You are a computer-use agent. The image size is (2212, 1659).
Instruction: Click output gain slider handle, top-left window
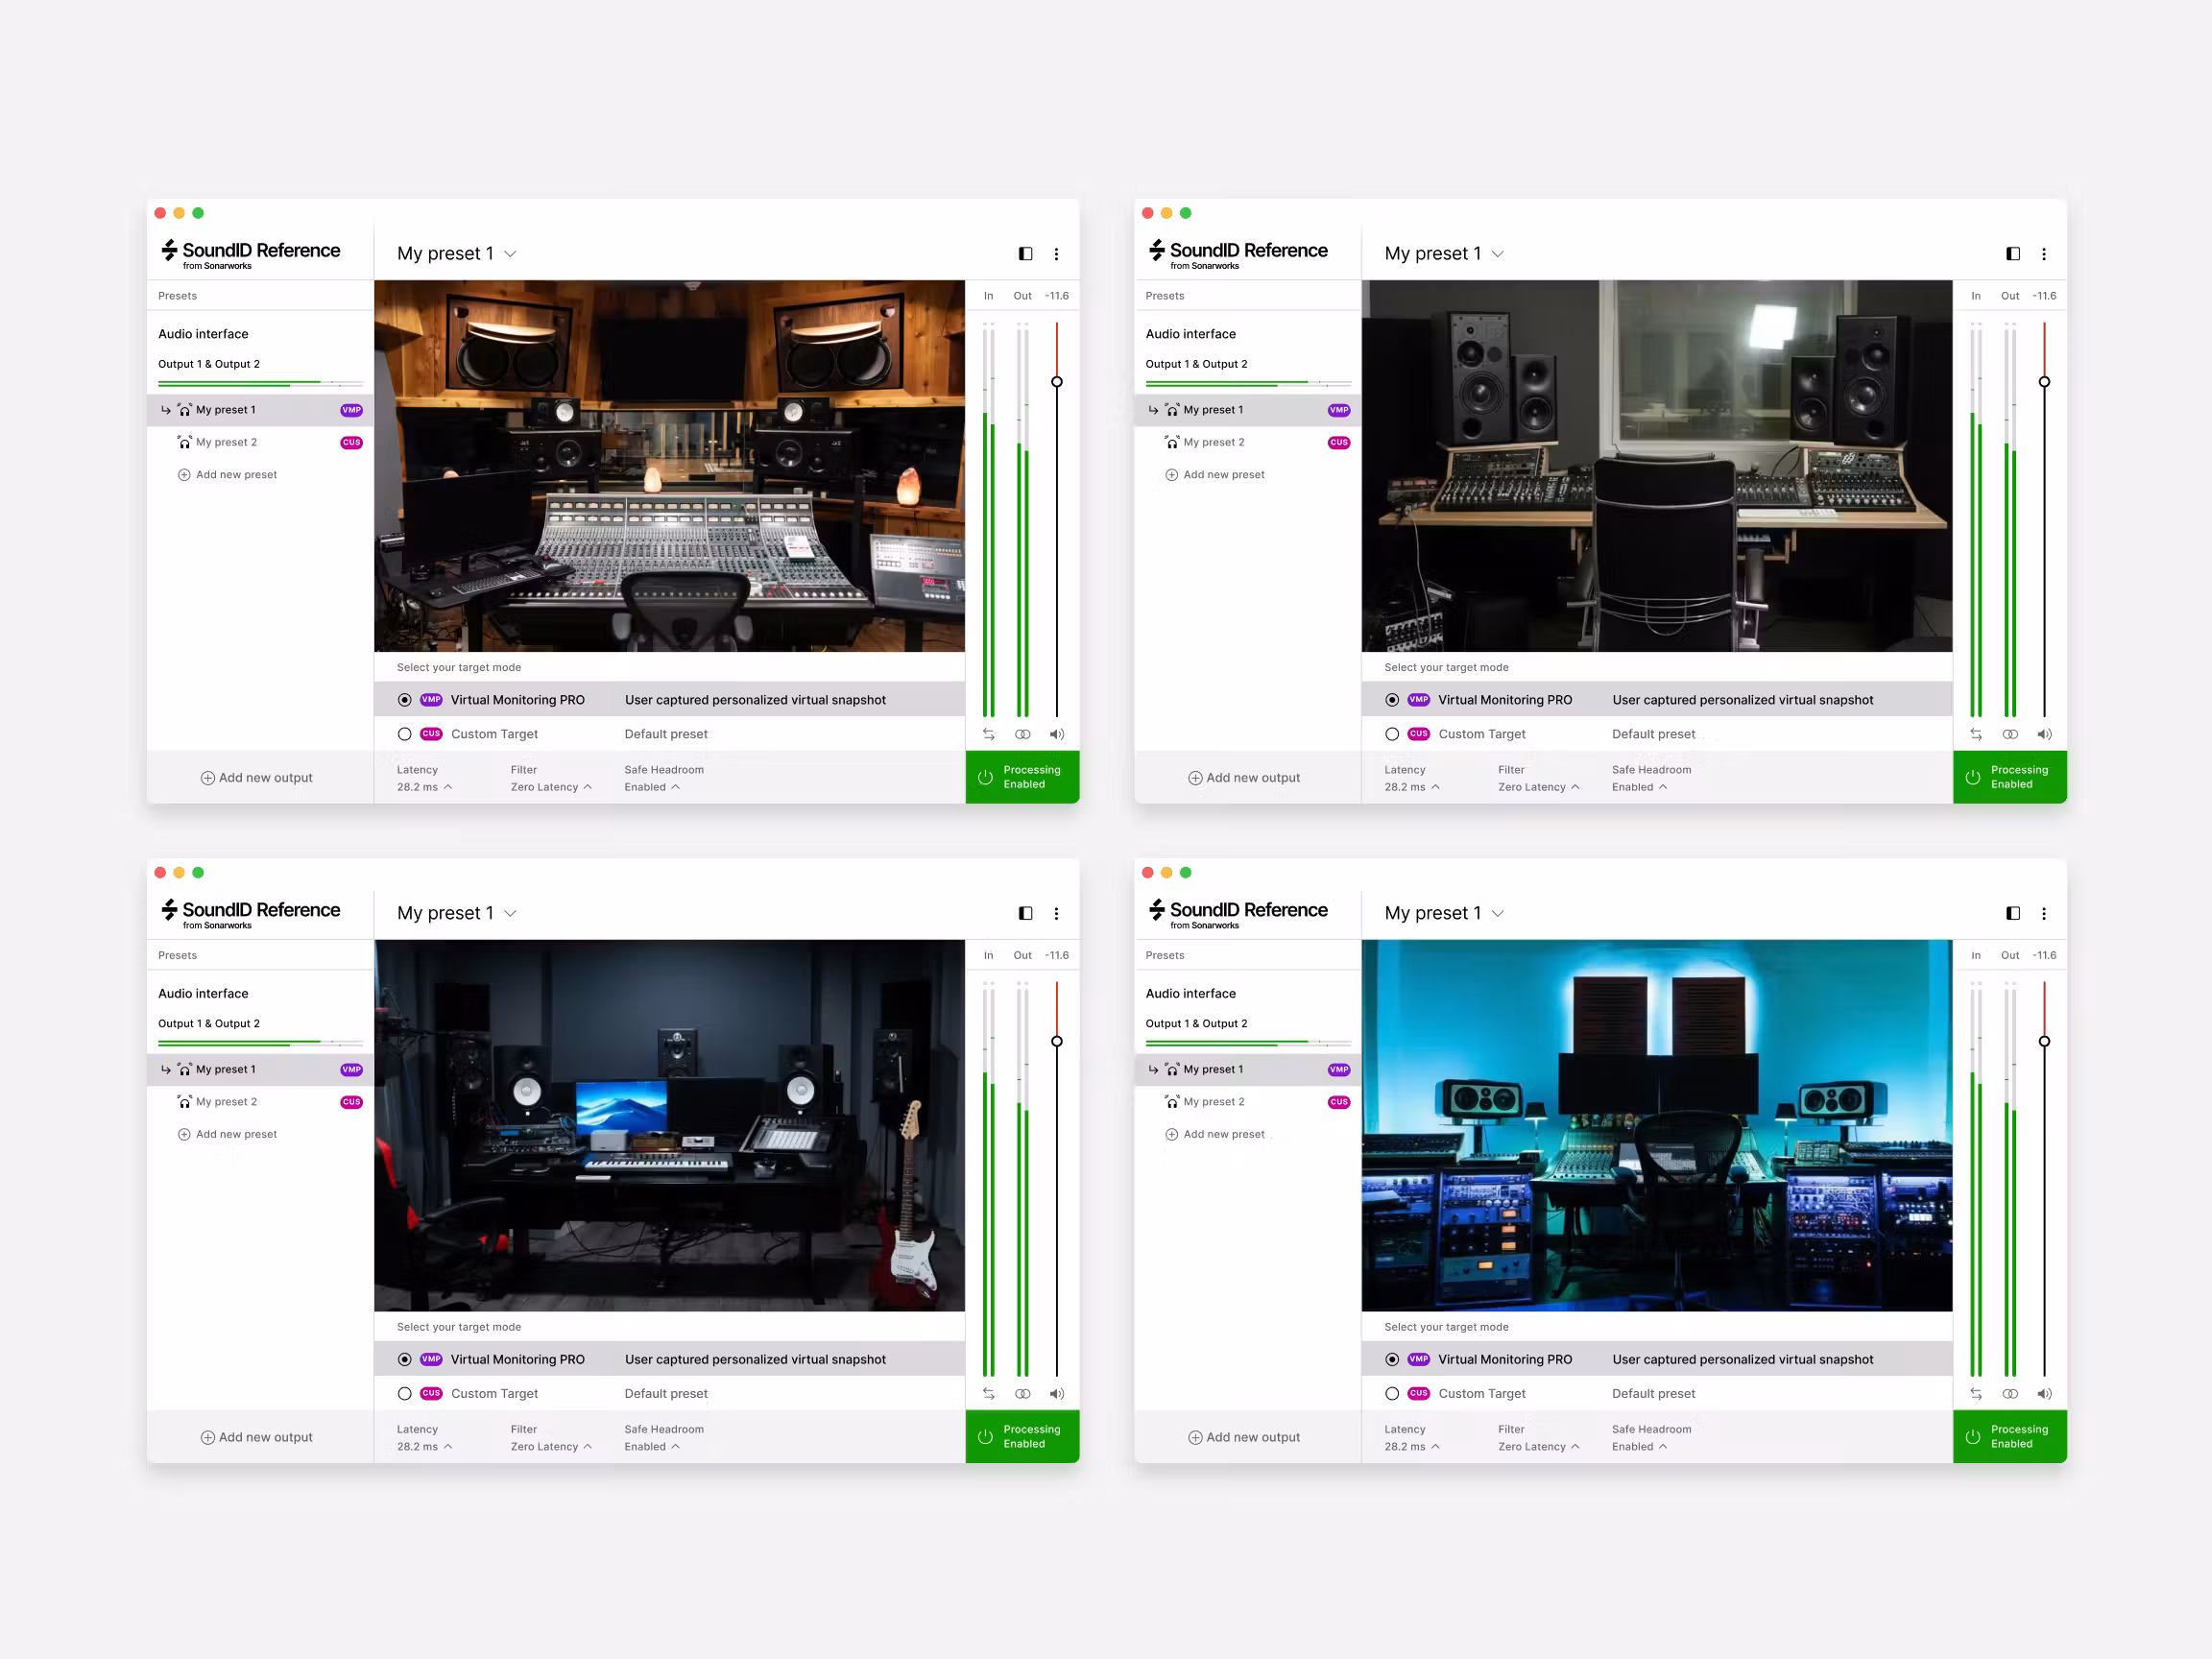[x=1057, y=382]
